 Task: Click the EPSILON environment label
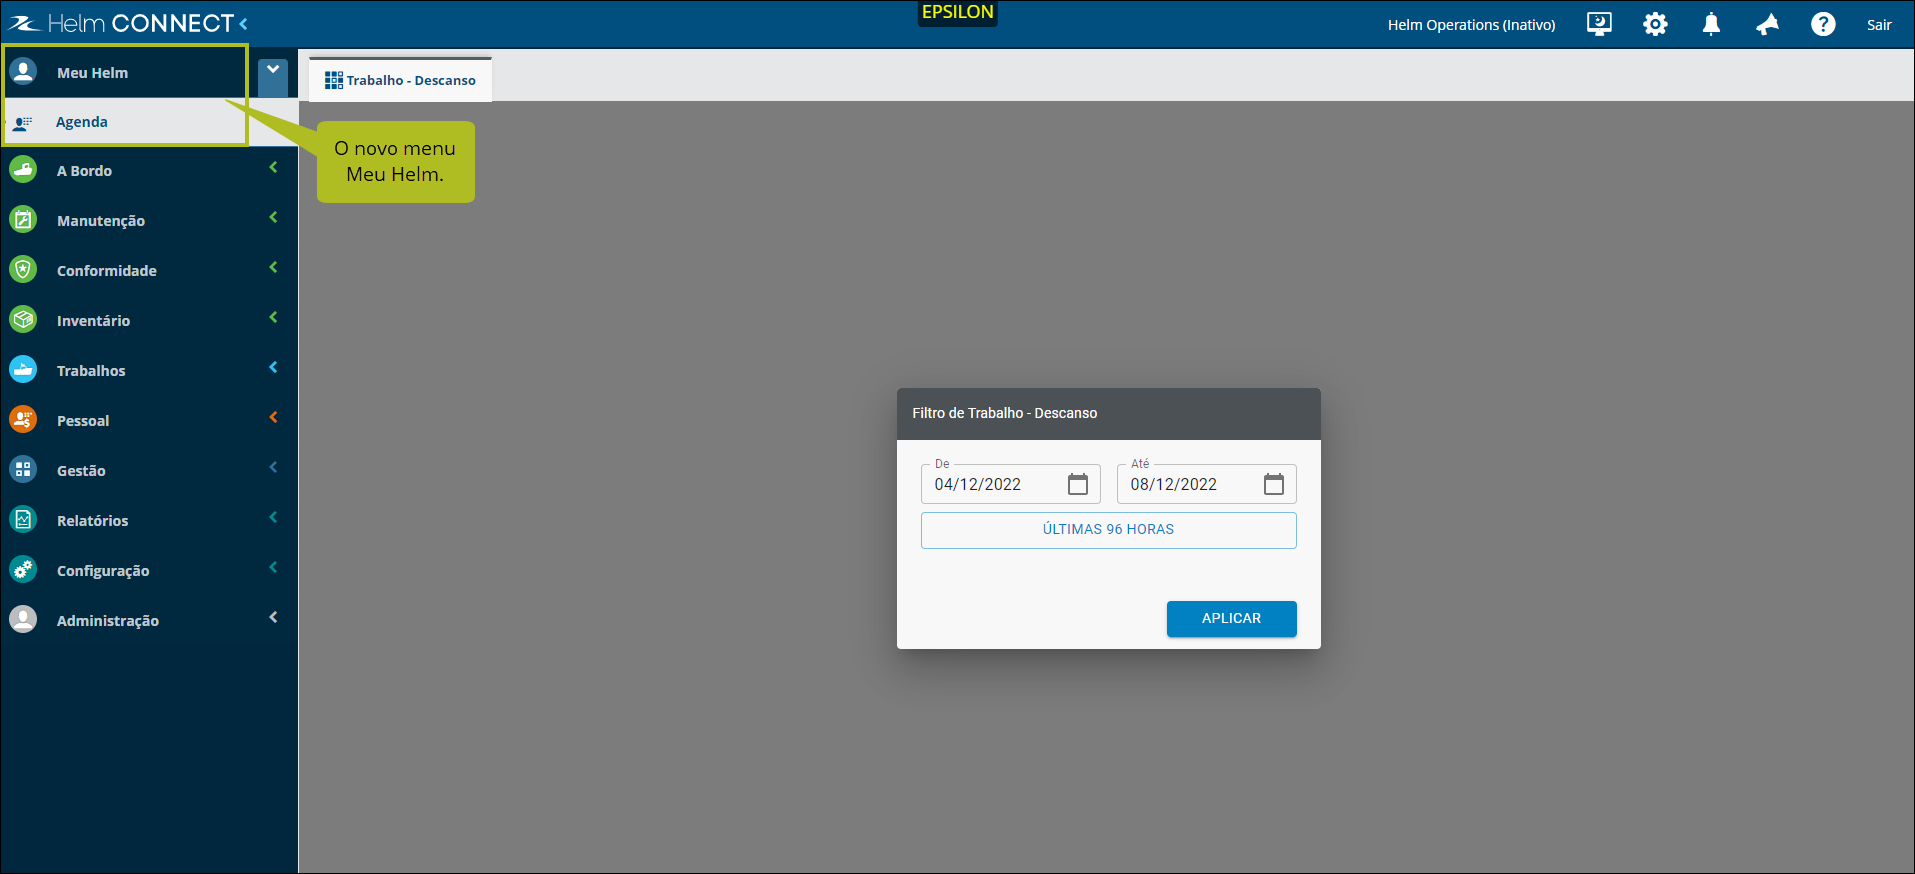[957, 12]
